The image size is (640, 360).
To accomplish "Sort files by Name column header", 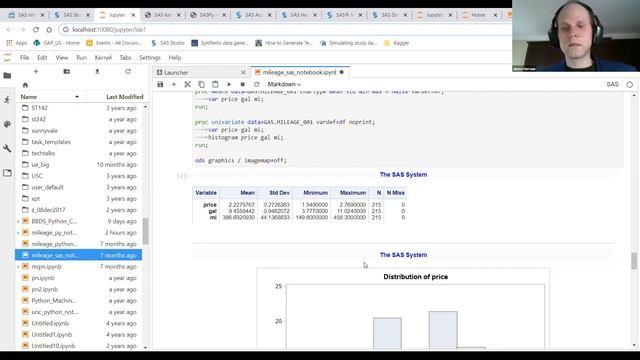I will pos(50,97).
